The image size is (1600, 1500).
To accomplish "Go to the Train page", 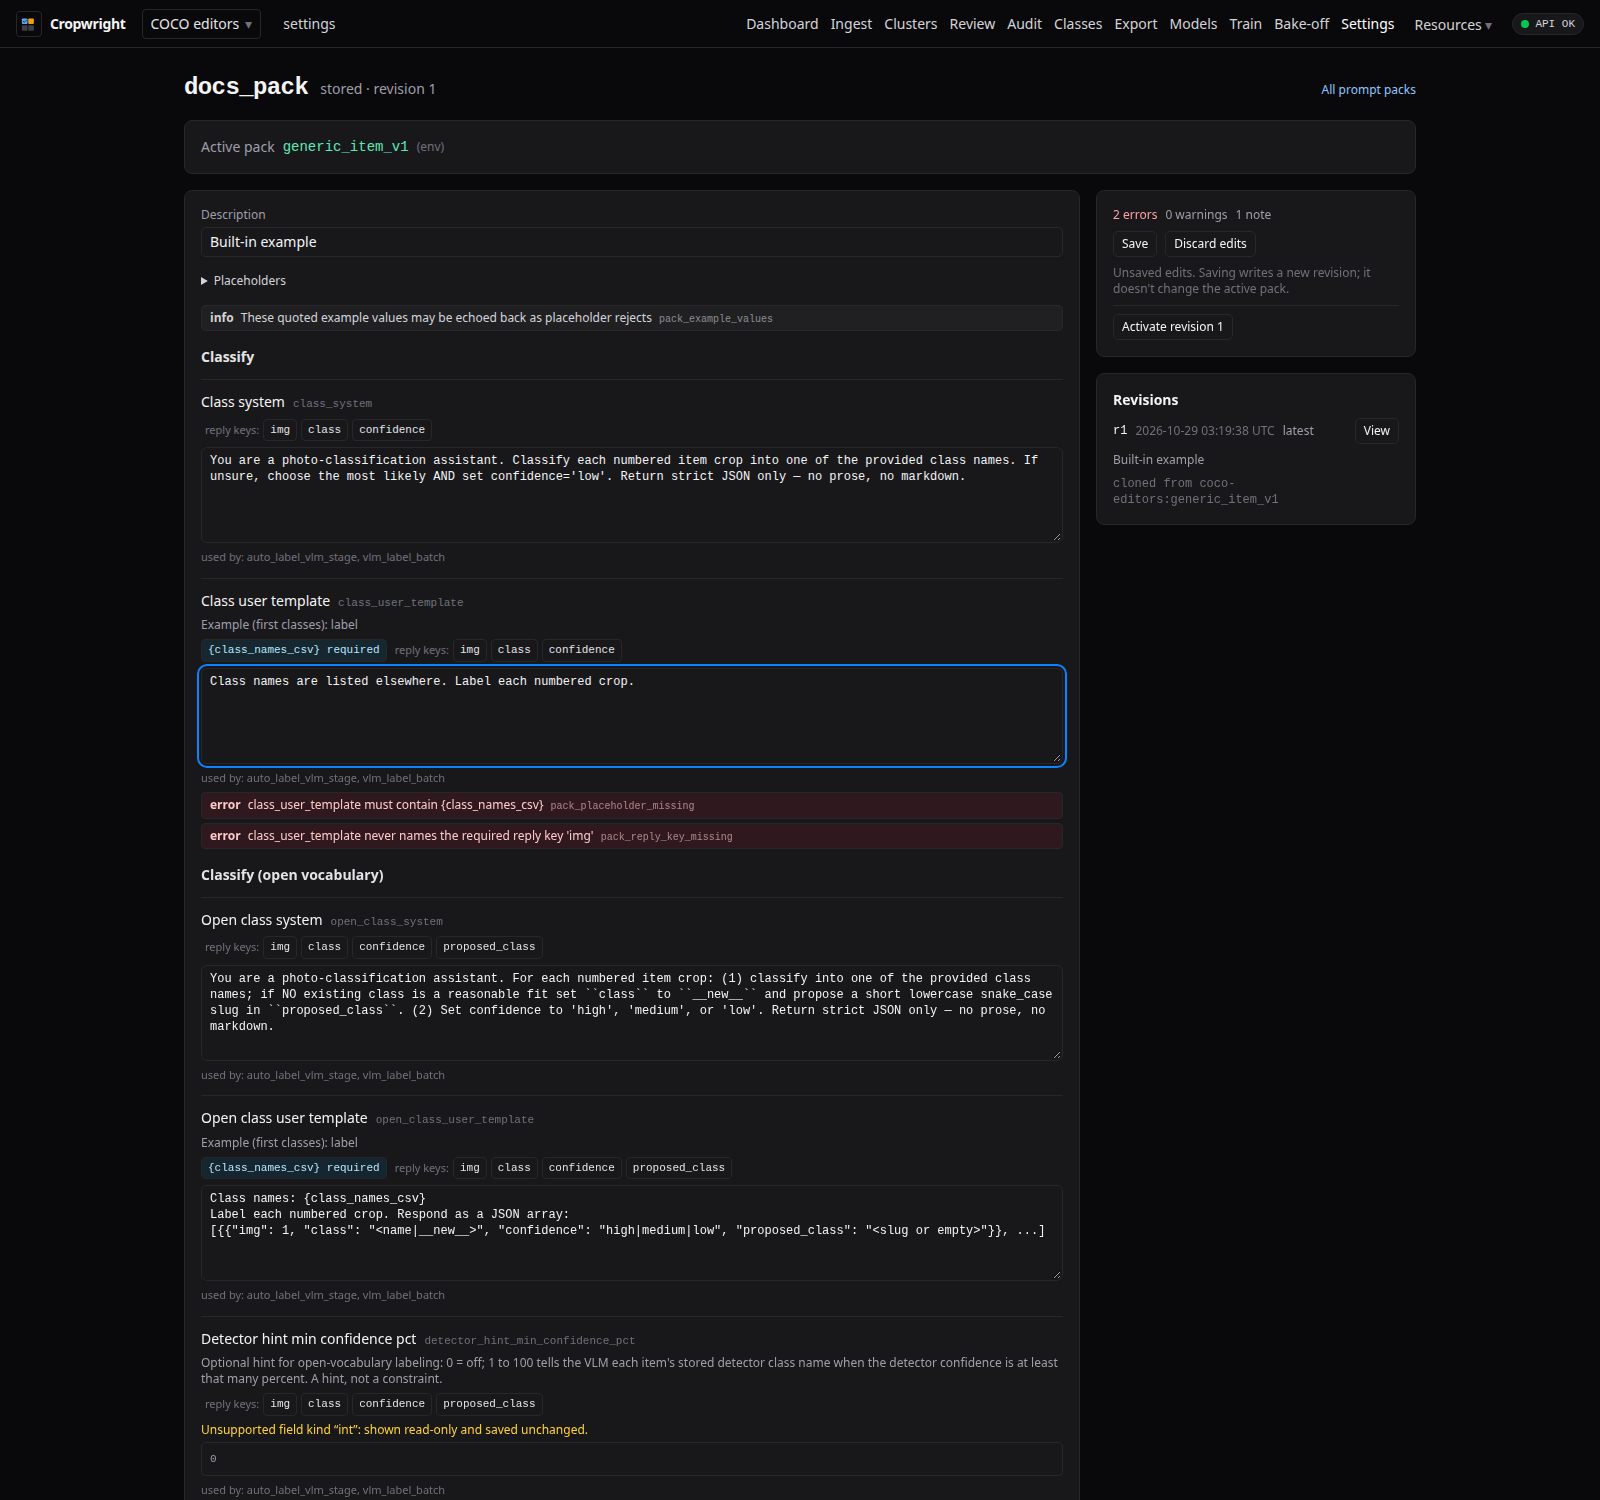I will click(x=1245, y=24).
